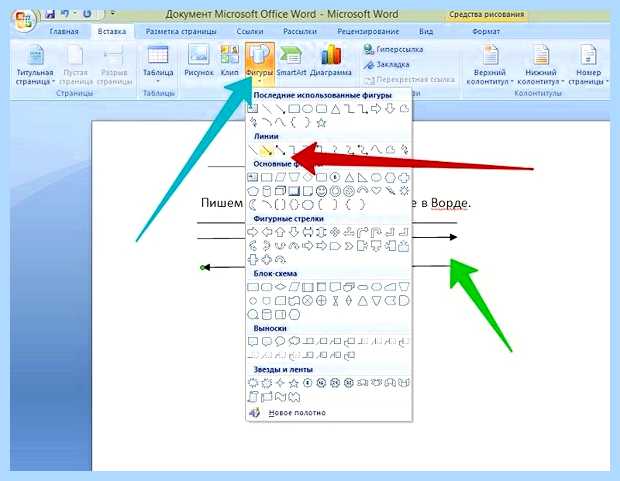Choose the quad arrow in Фигурные стрелки

[x=335, y=232]
